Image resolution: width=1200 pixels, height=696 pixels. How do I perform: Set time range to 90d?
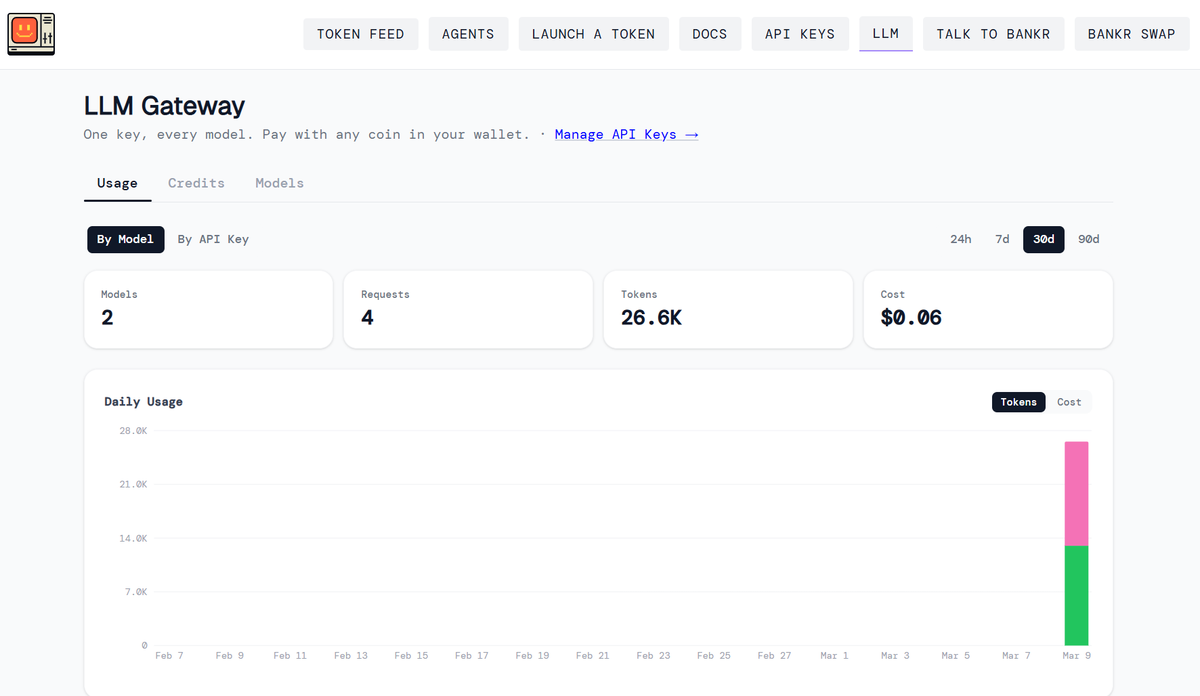(x=1088, y=239)
